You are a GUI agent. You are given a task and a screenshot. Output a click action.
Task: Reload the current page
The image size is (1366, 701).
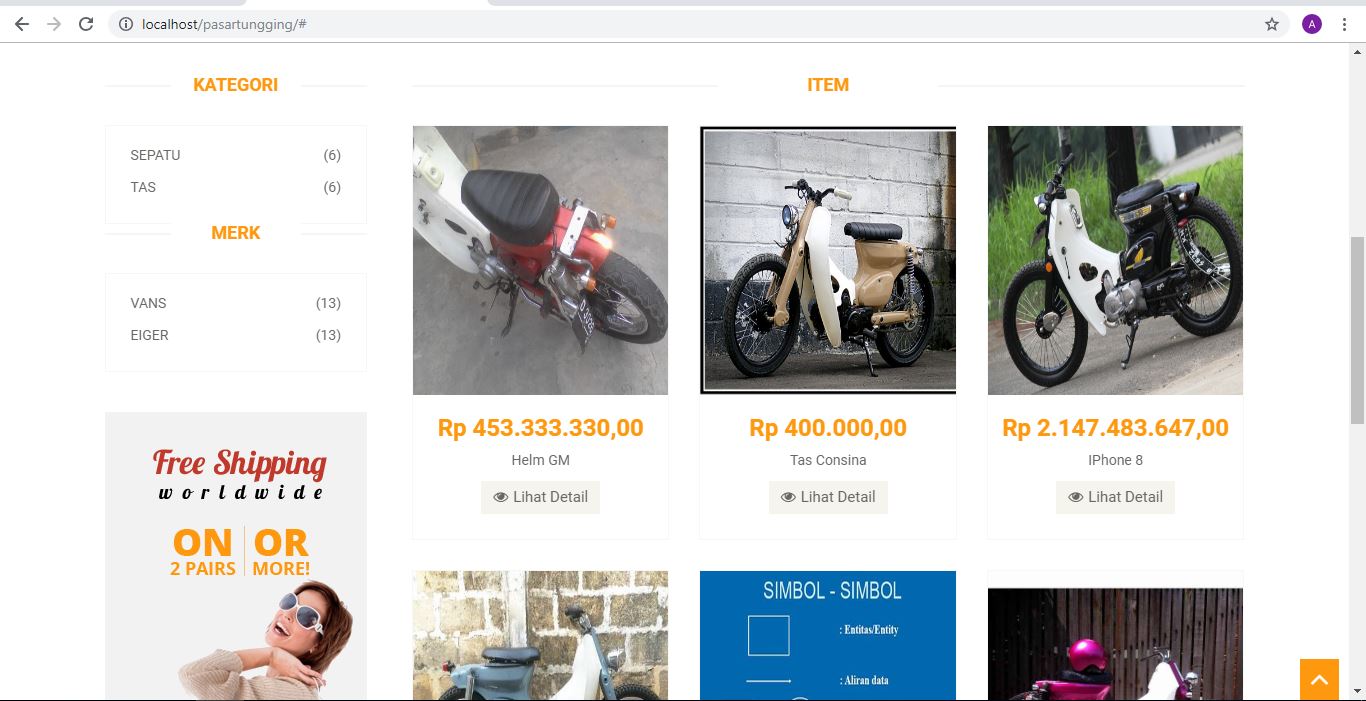86,24
